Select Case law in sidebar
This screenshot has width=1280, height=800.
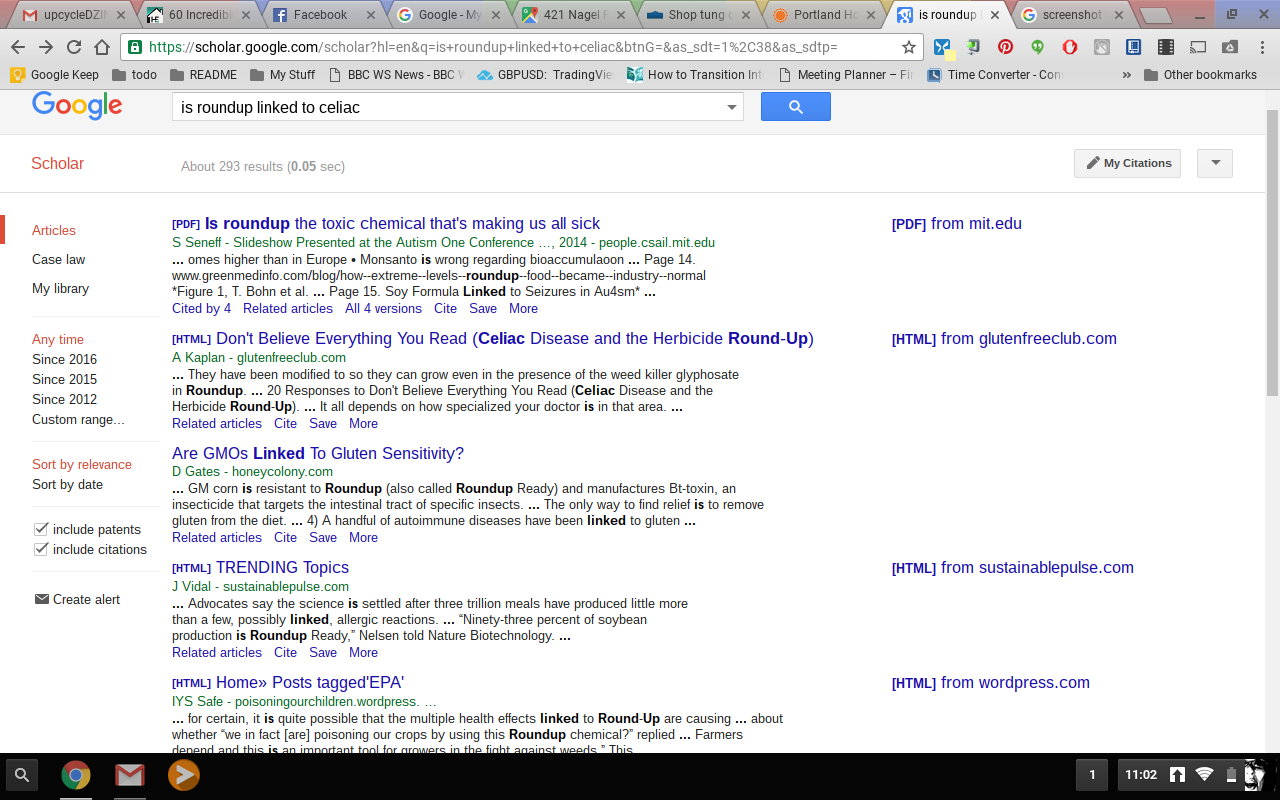click(58, 259)
